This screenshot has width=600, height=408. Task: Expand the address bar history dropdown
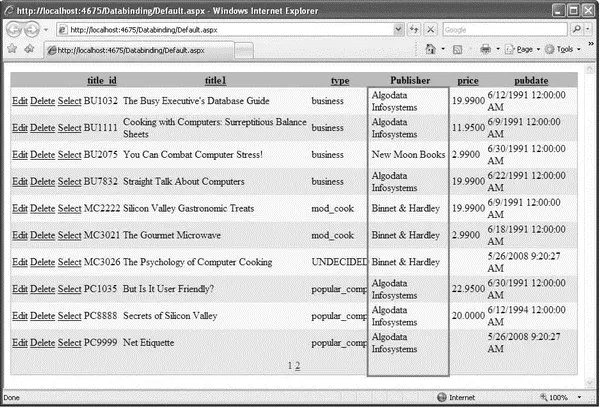pos(398,29)
